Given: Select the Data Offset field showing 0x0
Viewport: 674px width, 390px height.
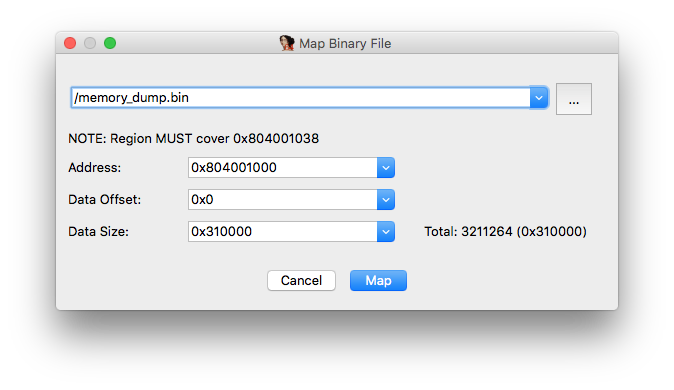Looking at the screenshot, I should point(283,200).
